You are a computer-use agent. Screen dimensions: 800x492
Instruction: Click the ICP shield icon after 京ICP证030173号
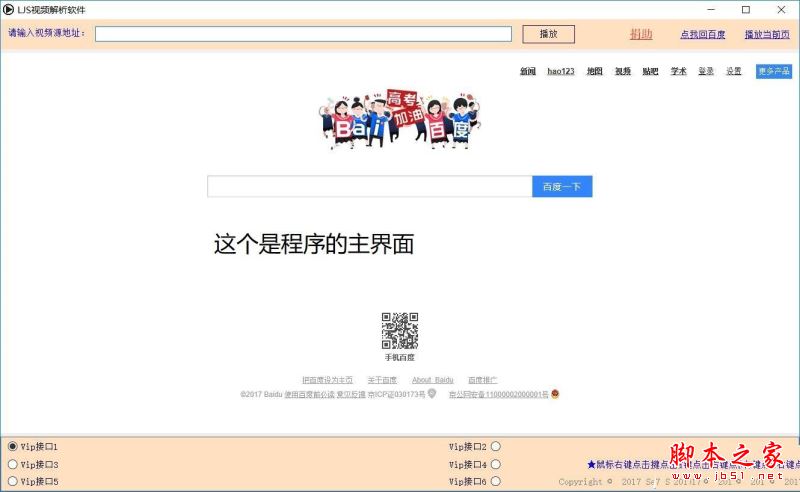coord(432,393)
